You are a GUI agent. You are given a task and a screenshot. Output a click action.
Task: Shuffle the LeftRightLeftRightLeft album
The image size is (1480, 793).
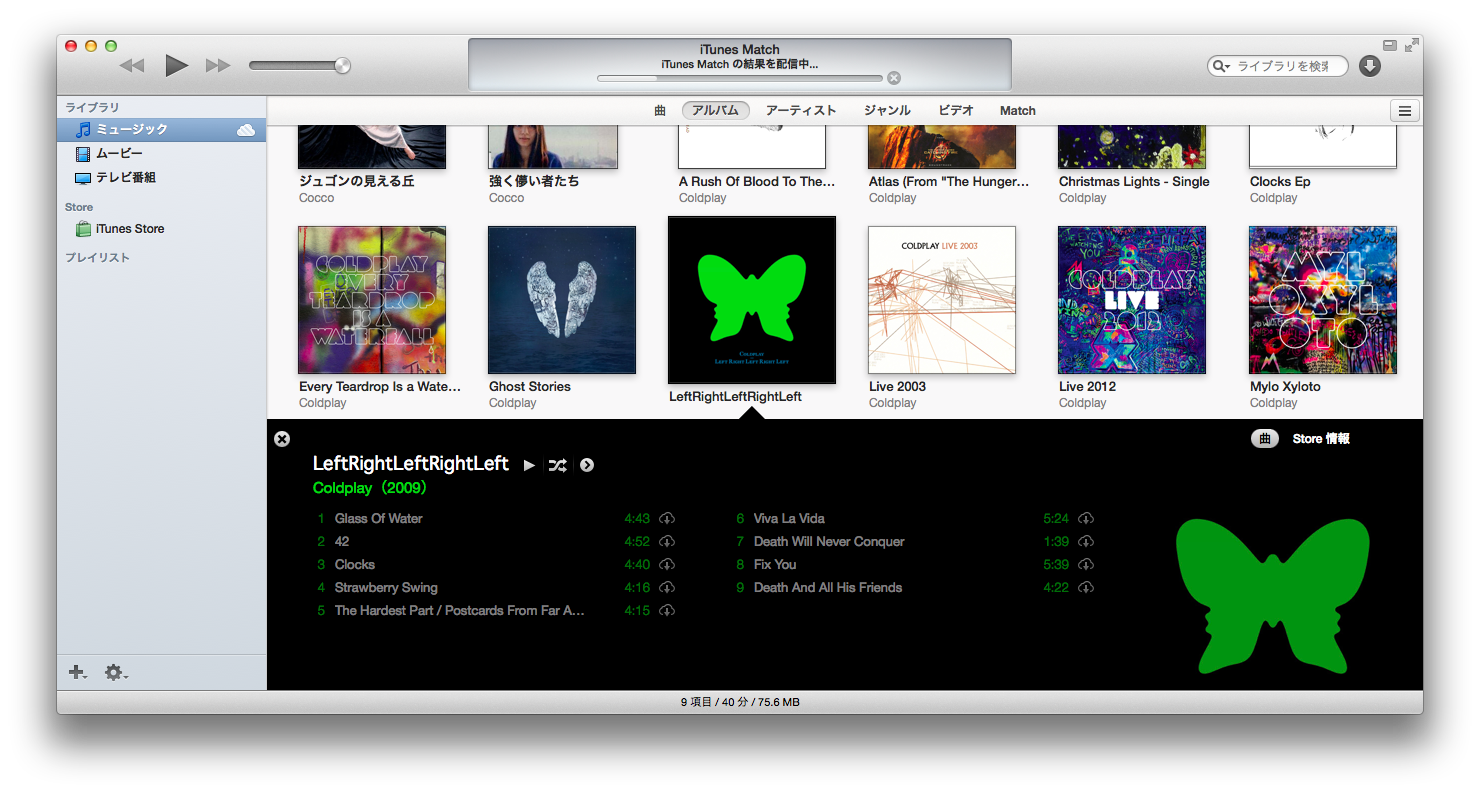click(557, 465)
